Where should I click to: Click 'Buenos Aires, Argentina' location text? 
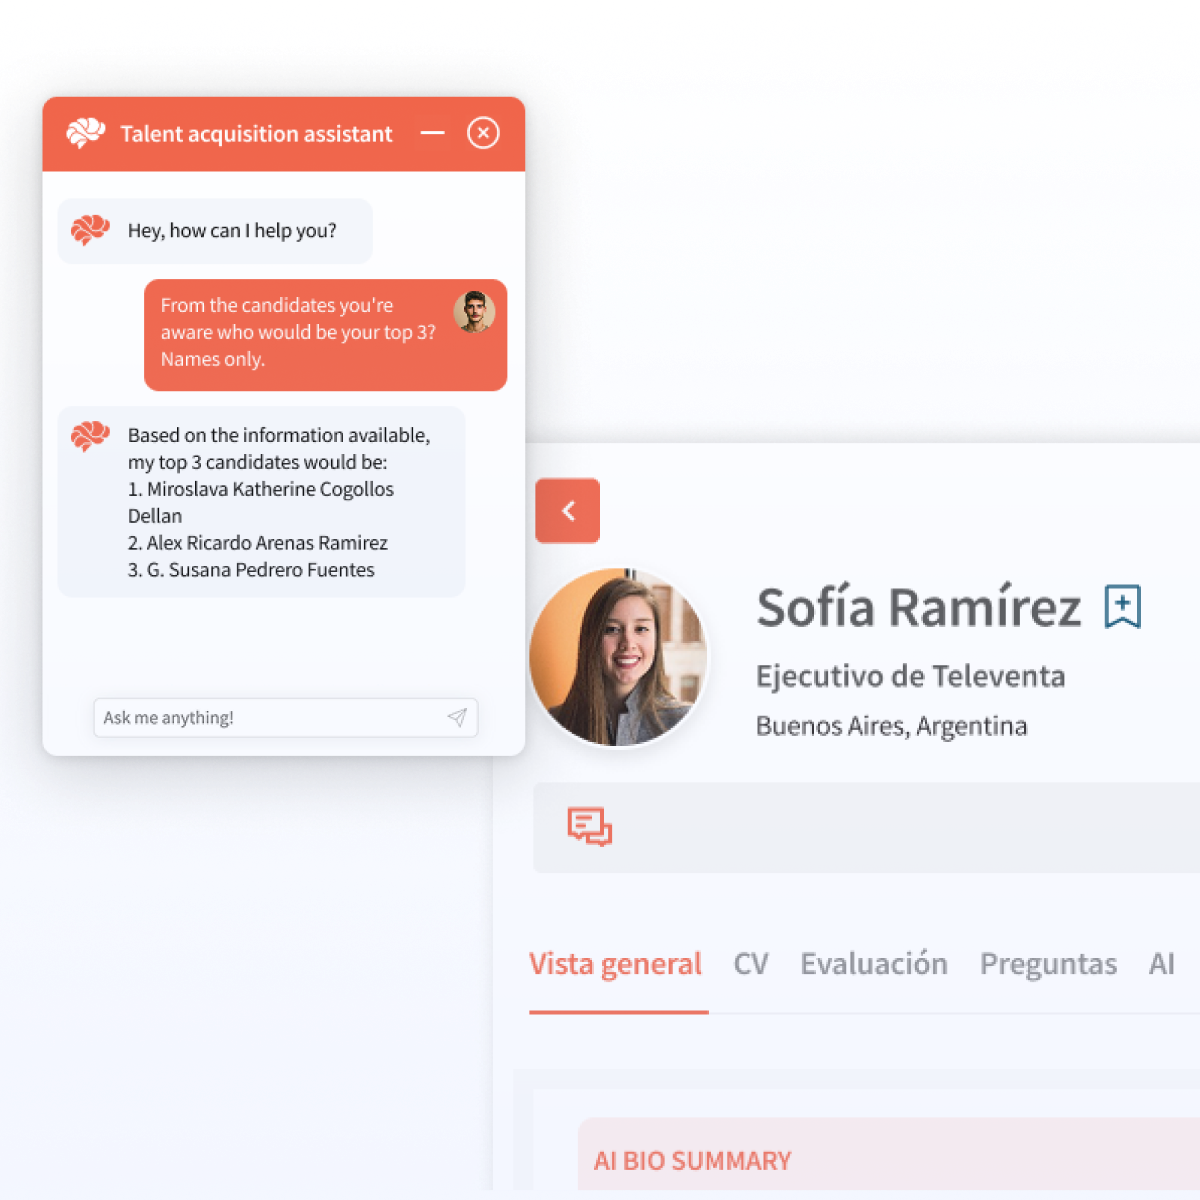[x=891, y=726]
